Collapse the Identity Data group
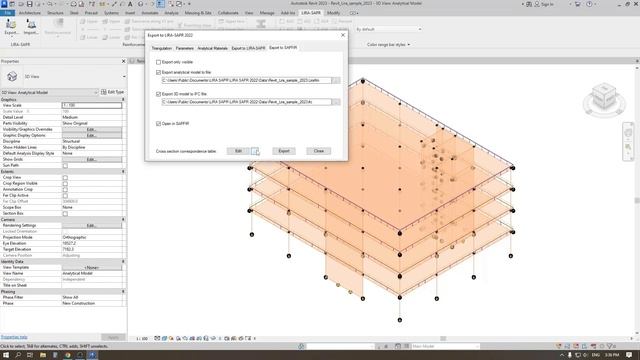640x360 pixels. 123,262
